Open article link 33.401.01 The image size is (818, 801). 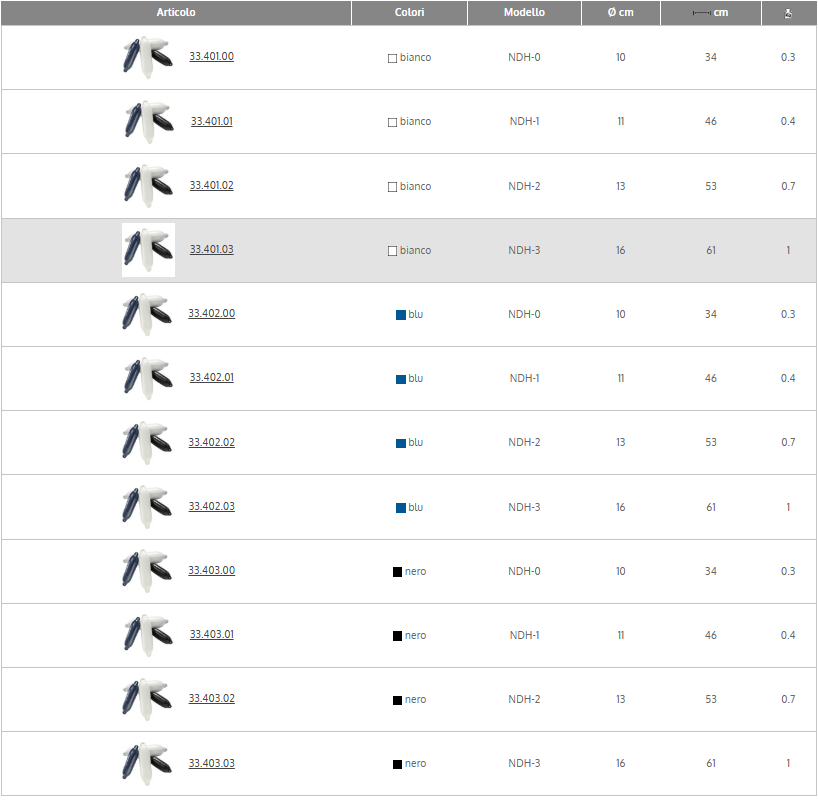point(212,121)
